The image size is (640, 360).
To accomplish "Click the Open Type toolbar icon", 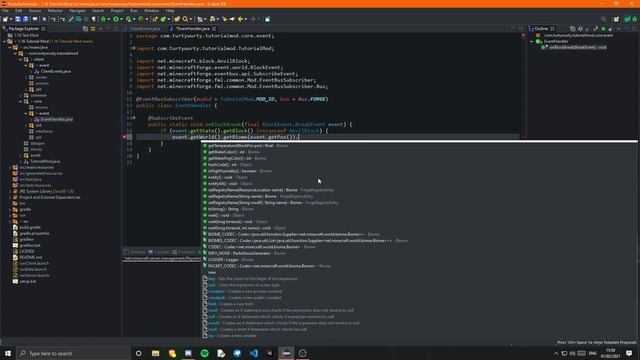I will pyautogui.click(x=177, y=19).
